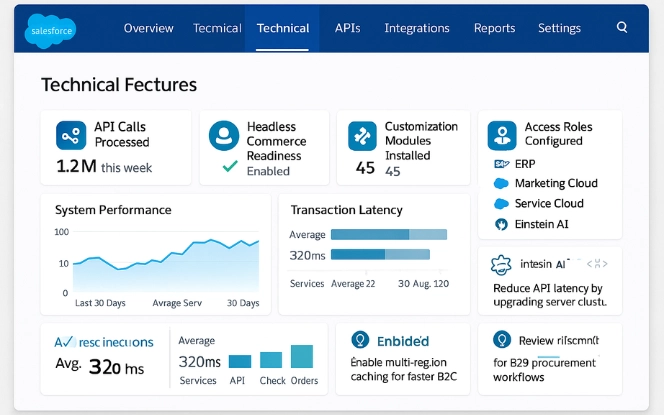Select the ERP access role link
This screenshot has width=664, height=415.
[x=525, y=164]
